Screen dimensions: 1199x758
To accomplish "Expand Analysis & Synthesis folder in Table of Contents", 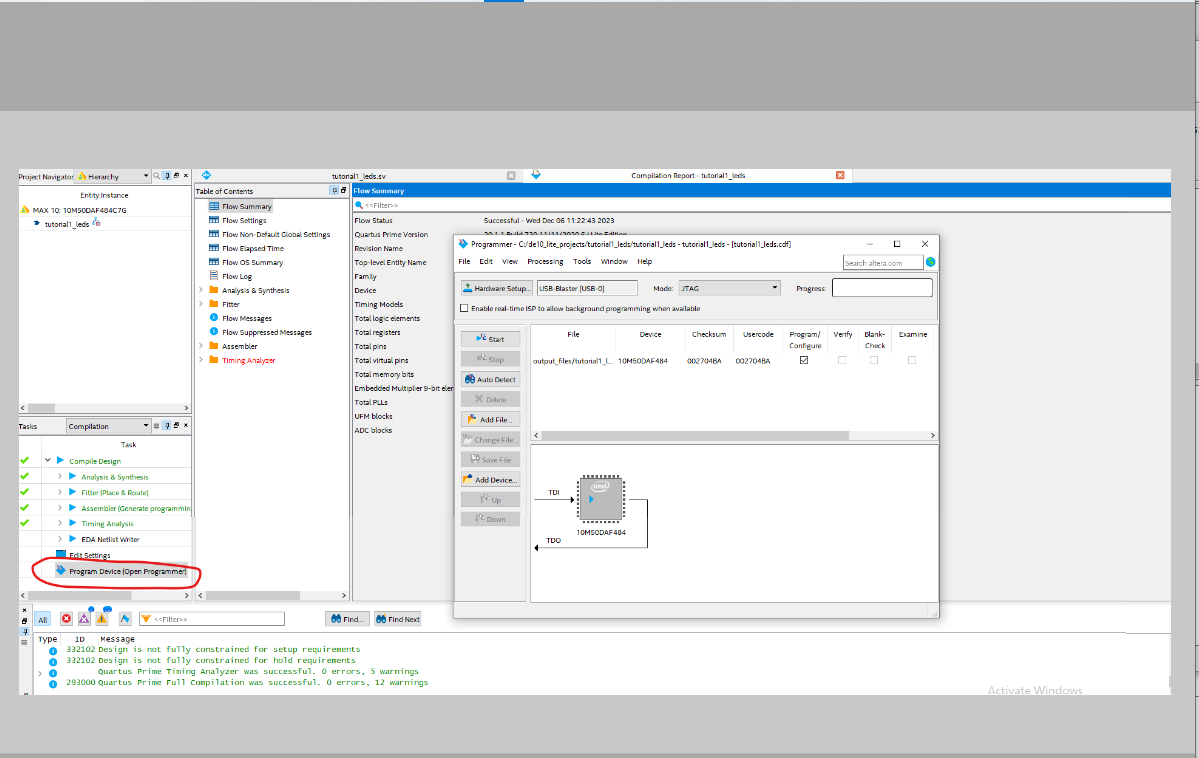I will (201, 290).
